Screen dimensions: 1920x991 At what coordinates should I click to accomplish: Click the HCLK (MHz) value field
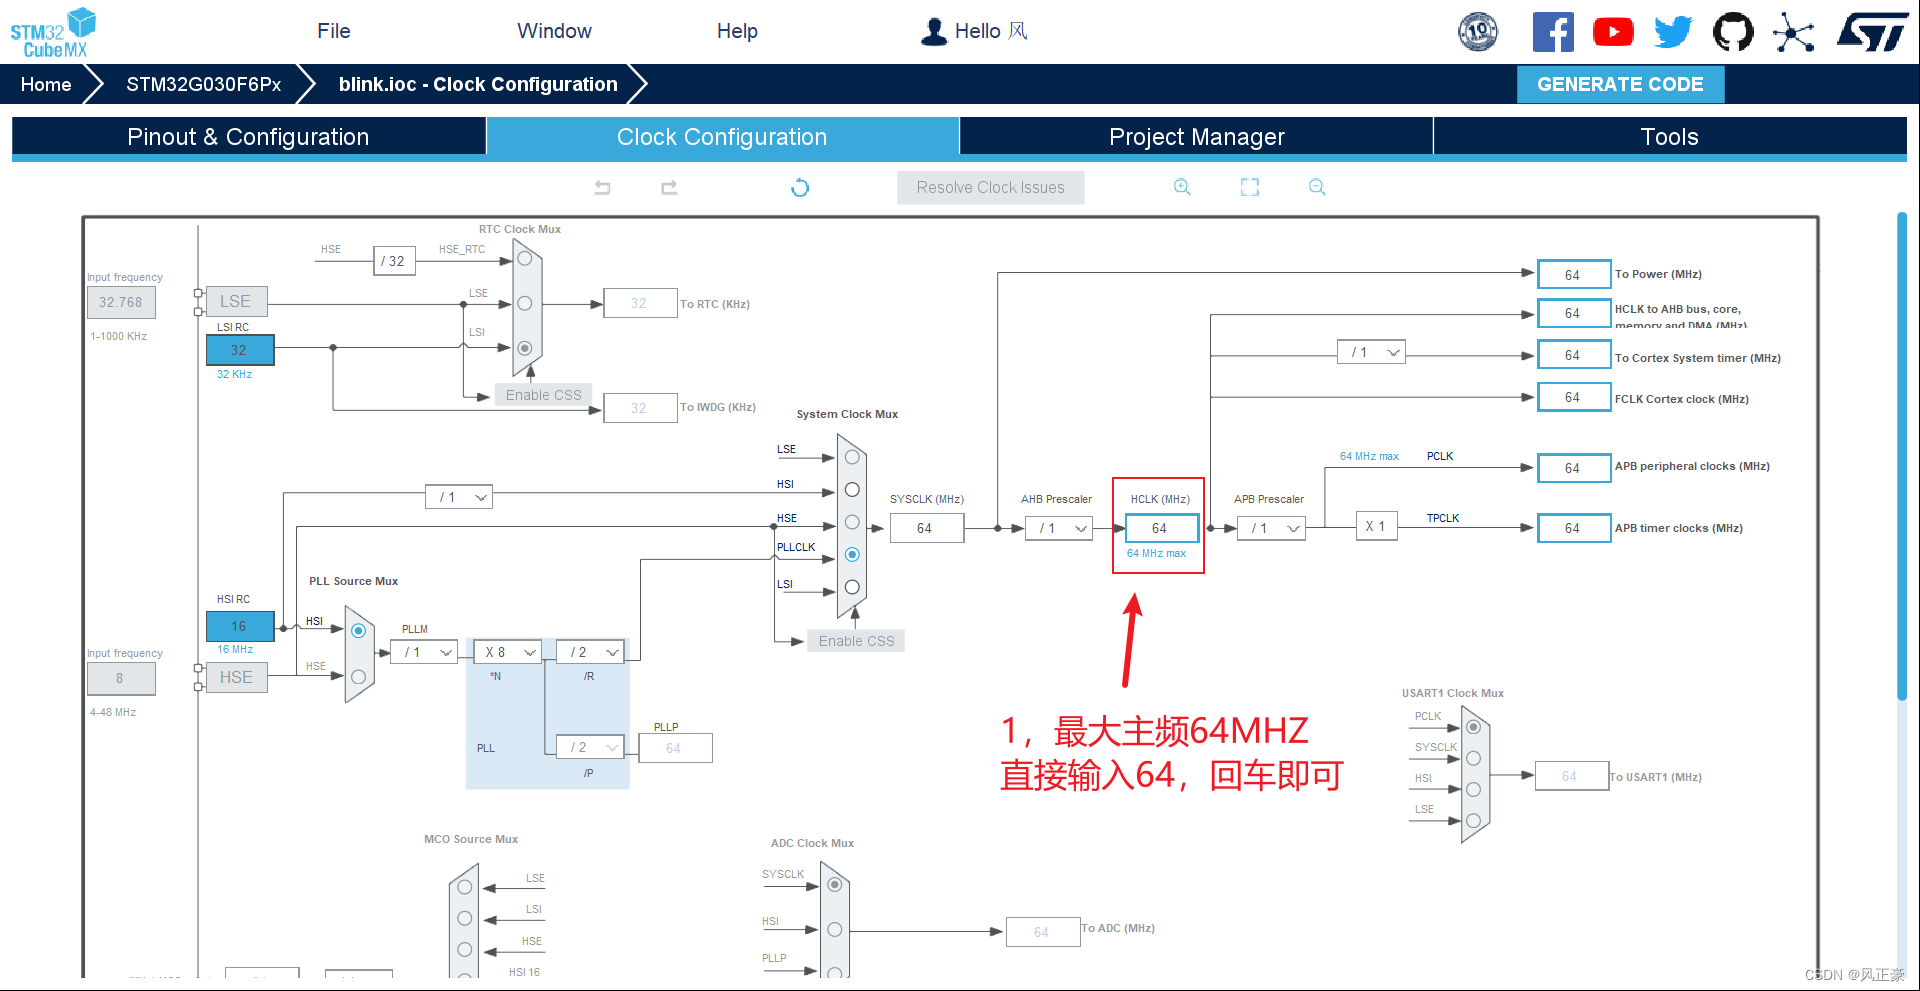(1161, 528)
